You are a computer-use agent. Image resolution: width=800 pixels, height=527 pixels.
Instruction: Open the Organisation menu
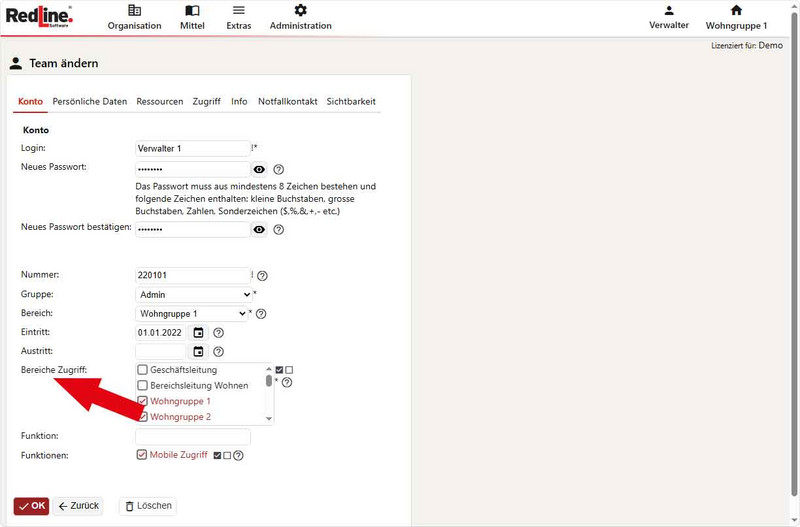(x=134, y=17)
